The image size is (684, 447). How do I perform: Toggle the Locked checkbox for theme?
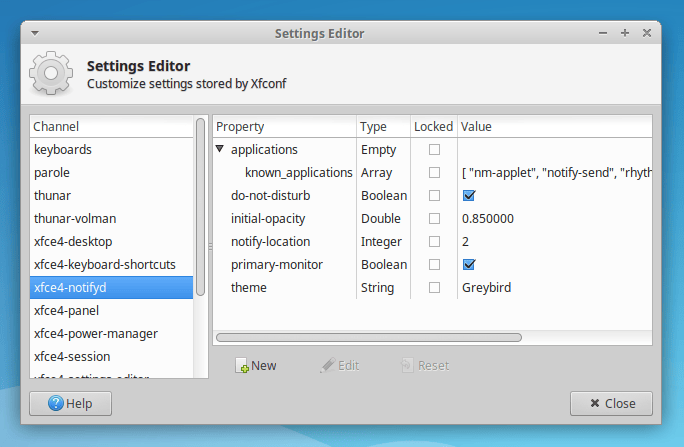(x=434, y=288)
